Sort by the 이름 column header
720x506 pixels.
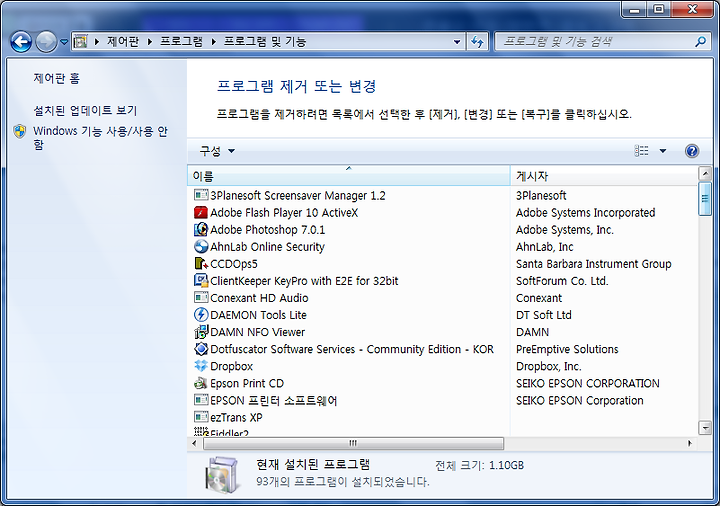click(349, 176)
